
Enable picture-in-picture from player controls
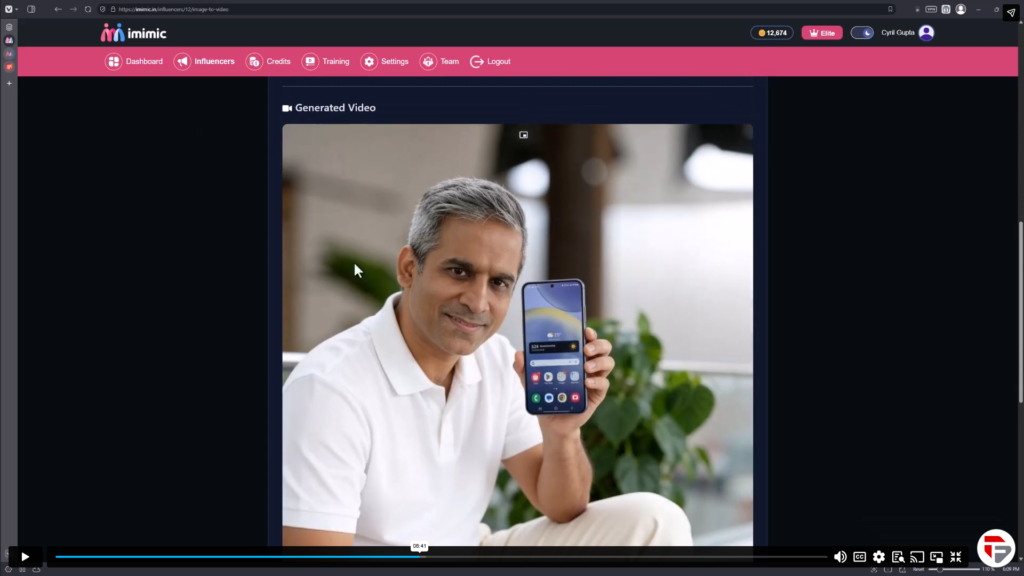(936, 557)
